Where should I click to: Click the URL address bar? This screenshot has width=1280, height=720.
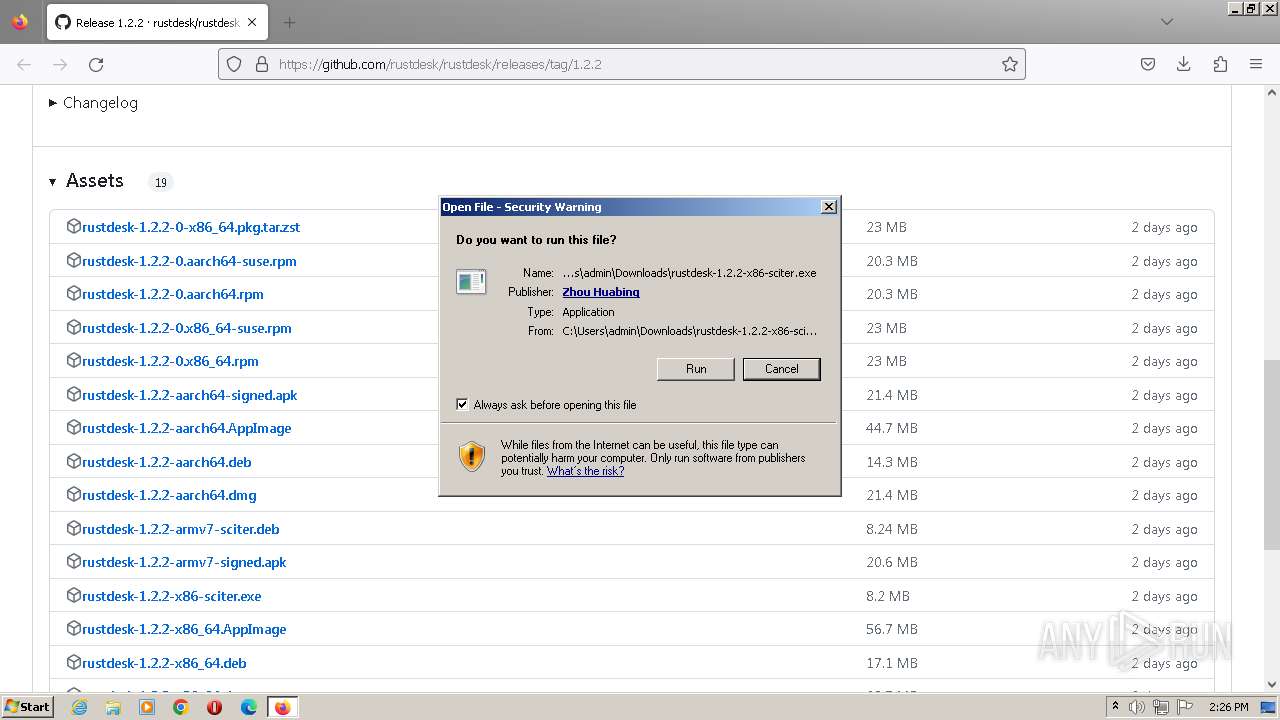pos(622,64)
